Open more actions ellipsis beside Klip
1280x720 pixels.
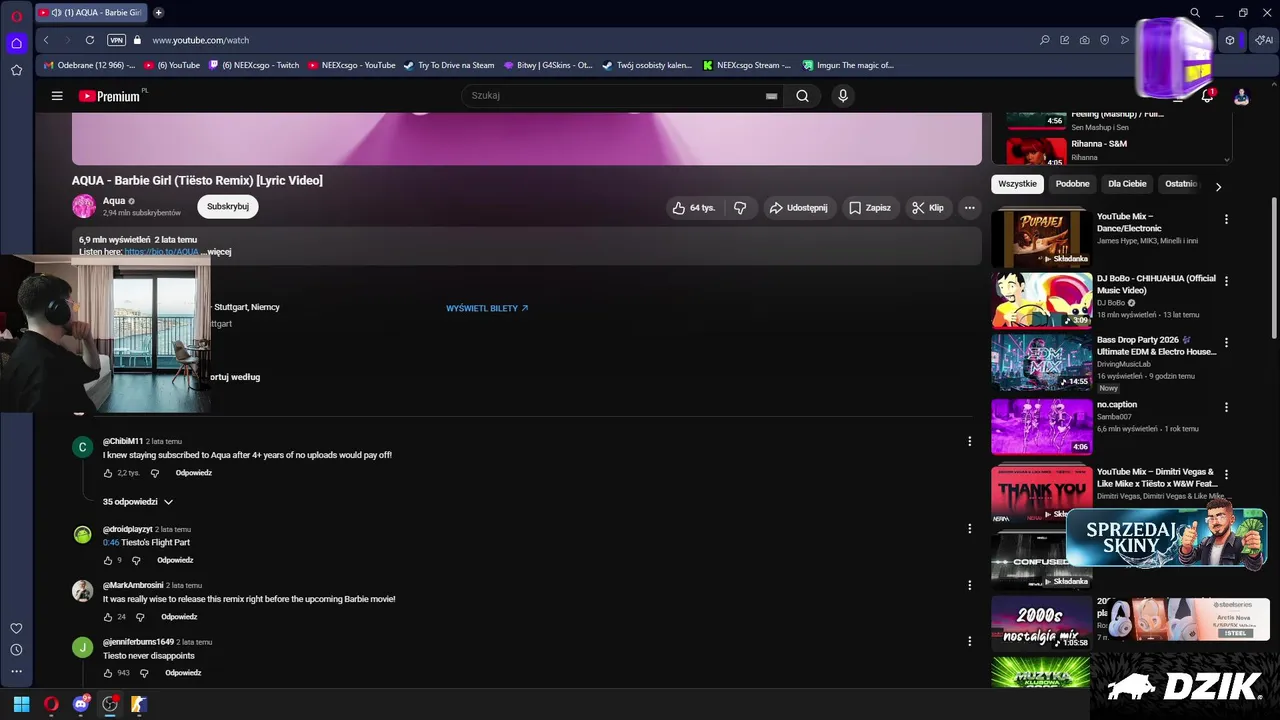point(969,208)
